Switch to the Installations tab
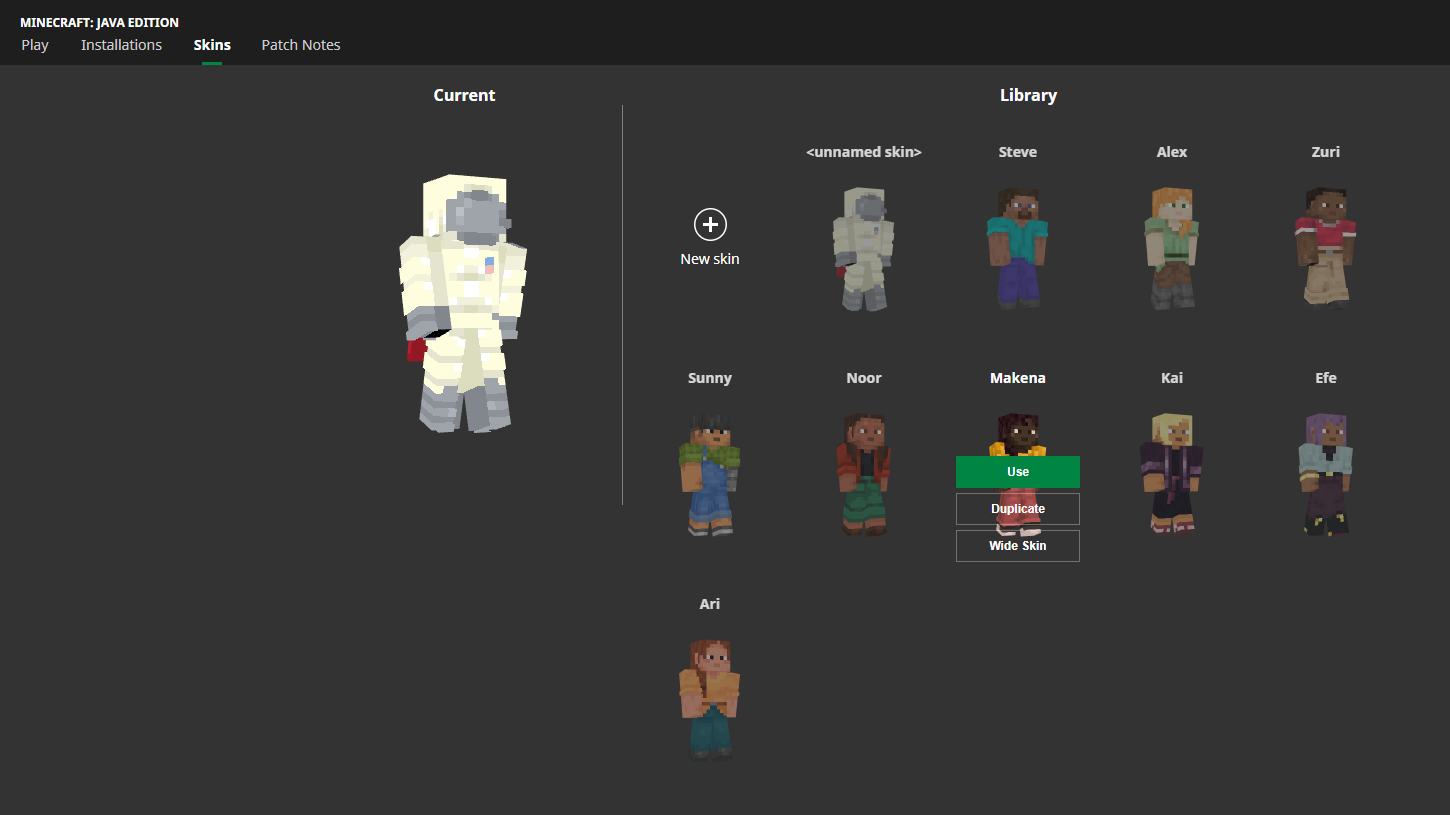 click(121, 44)
